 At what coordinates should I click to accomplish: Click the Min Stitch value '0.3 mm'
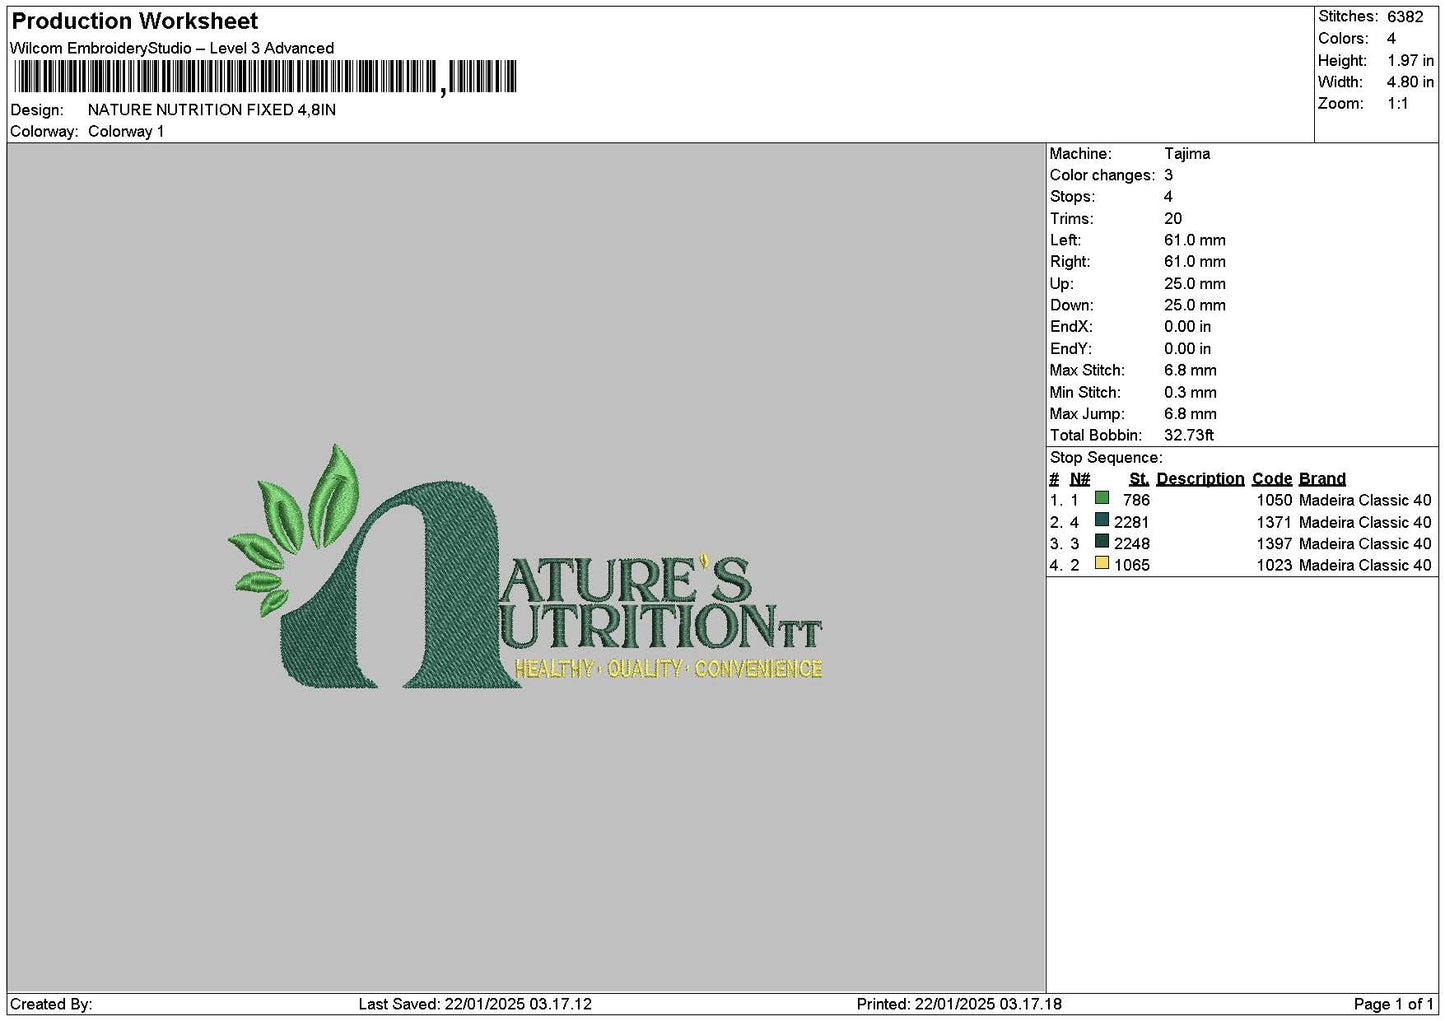pyautogui.click(x=1190, y=393)
